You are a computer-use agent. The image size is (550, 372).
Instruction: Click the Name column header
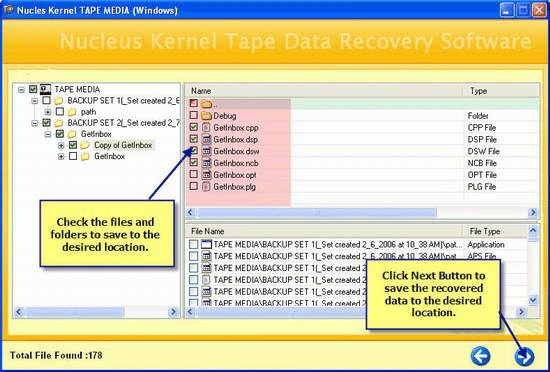[x=323, y=91]
